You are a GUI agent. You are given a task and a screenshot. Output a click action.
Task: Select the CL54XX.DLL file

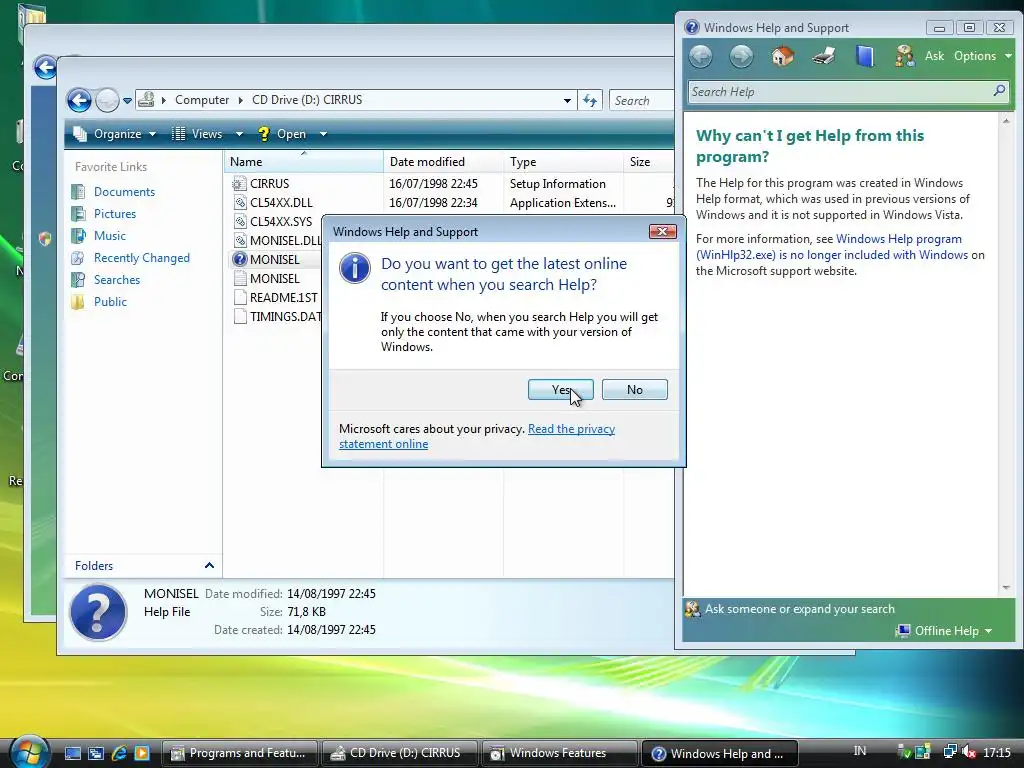281,203
